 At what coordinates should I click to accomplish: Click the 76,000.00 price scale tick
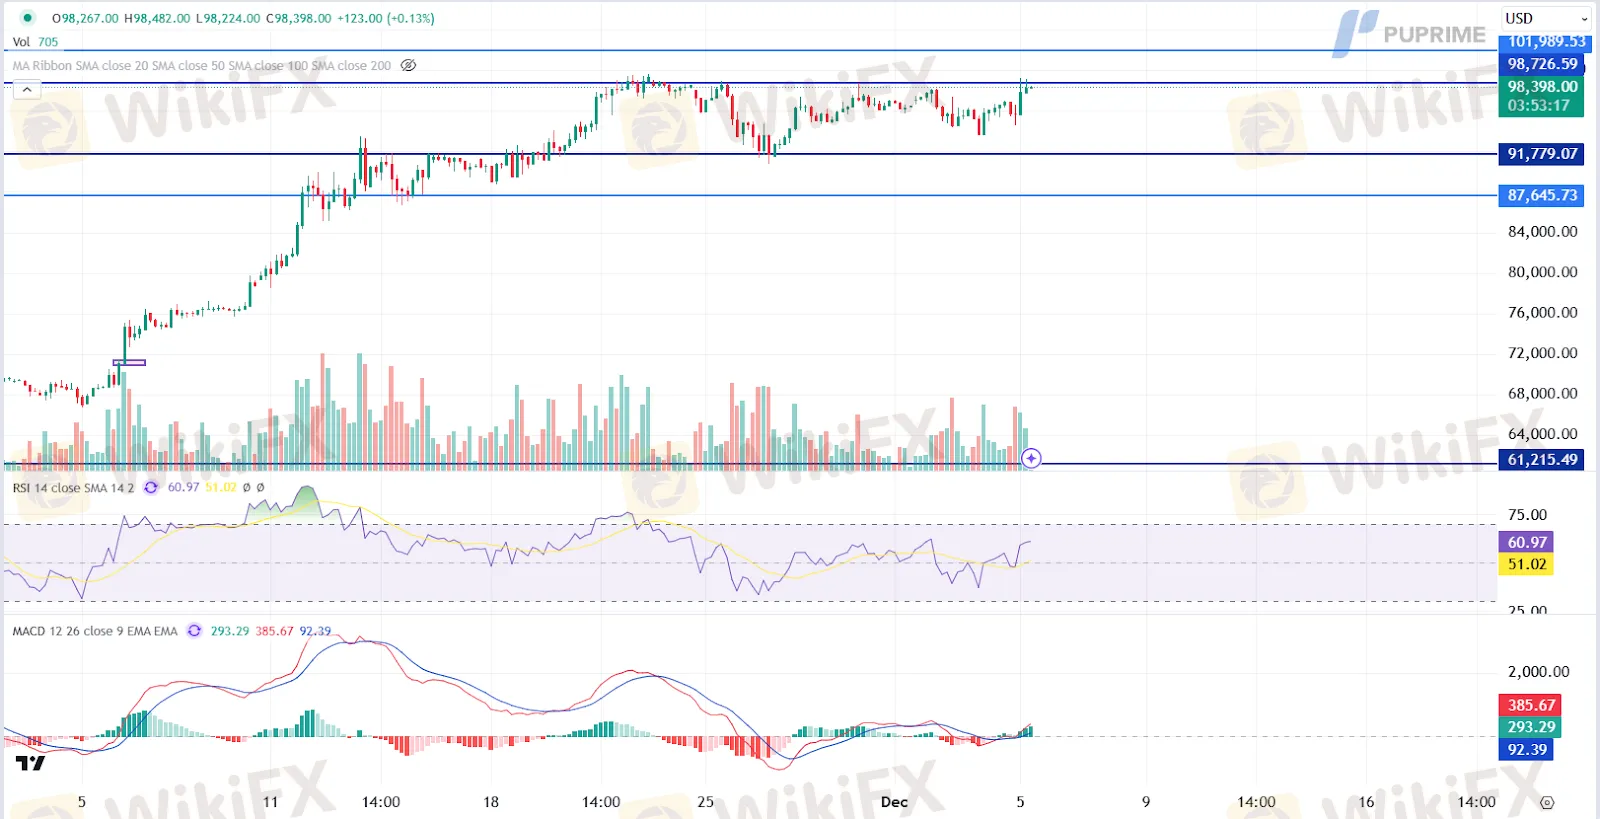coord(1542,313)
